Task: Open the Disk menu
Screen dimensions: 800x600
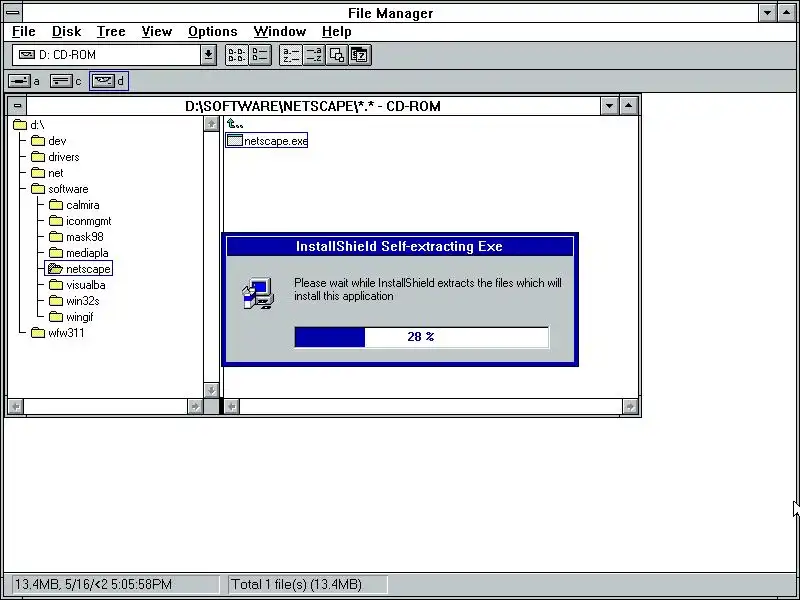Action: [66, 32]
